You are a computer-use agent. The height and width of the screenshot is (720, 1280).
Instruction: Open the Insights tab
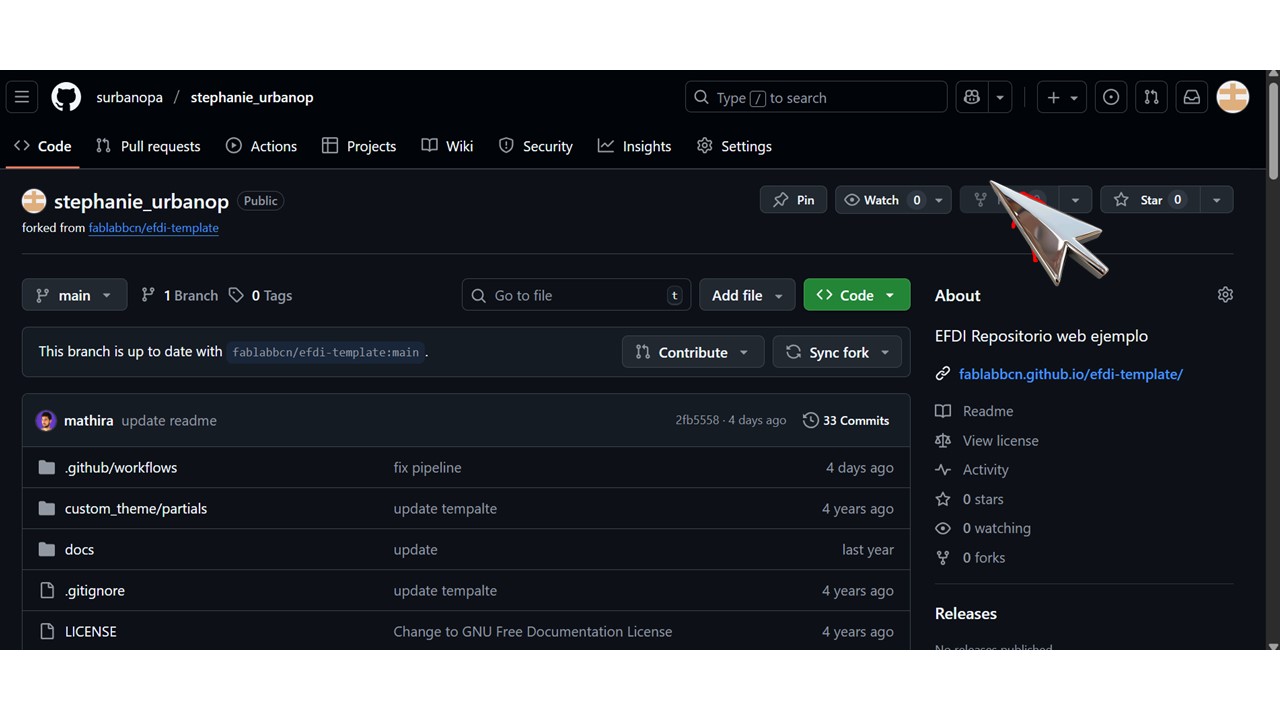635,146
